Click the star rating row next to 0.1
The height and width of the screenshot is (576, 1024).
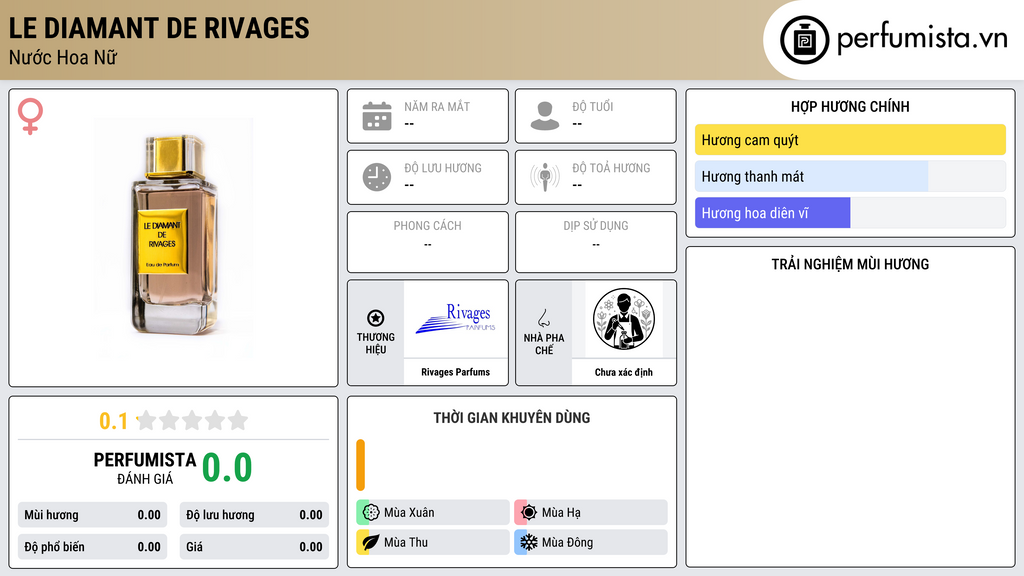coord(193,421)
